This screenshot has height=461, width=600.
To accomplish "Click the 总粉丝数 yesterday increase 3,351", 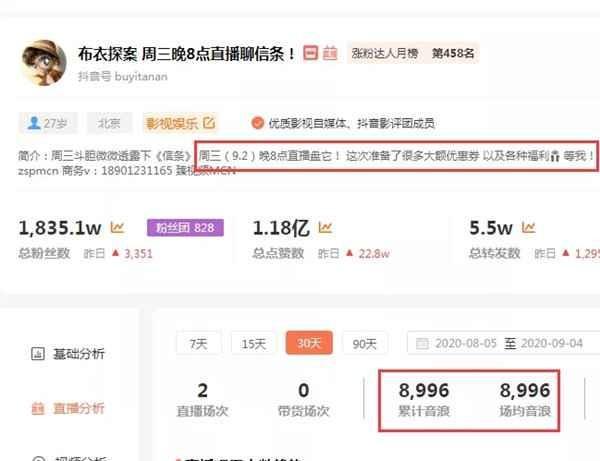I will tap(138, 253).
